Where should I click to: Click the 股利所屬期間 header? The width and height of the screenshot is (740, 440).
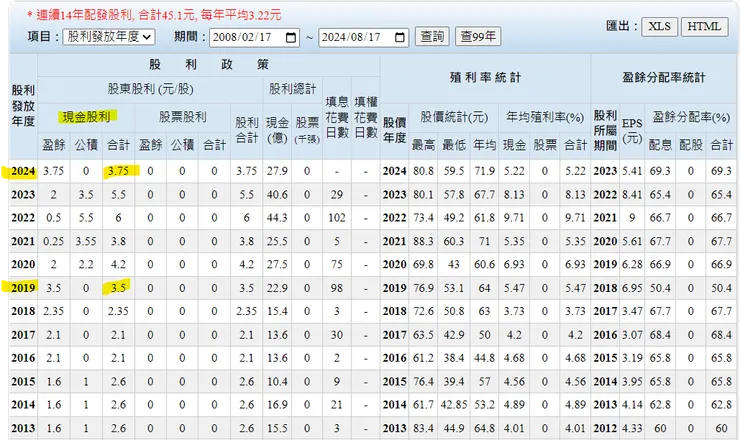point(605,131)
